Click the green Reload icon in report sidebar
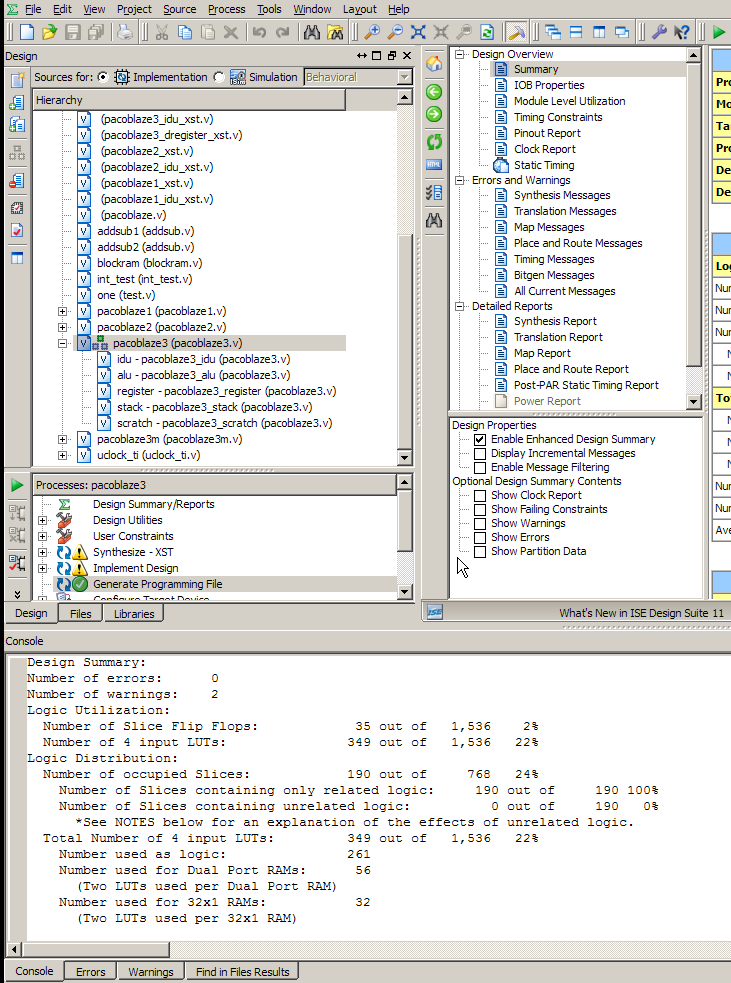 click(x=434, y=142)
